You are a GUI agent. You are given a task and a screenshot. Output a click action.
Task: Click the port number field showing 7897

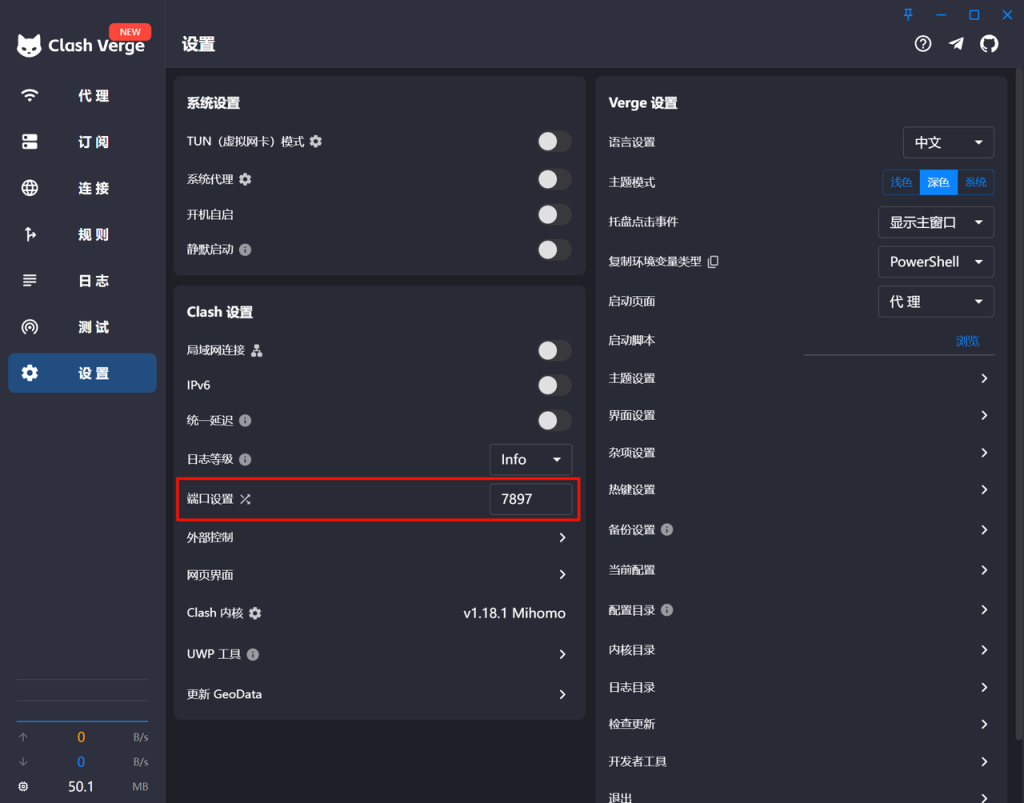[530, 499]
